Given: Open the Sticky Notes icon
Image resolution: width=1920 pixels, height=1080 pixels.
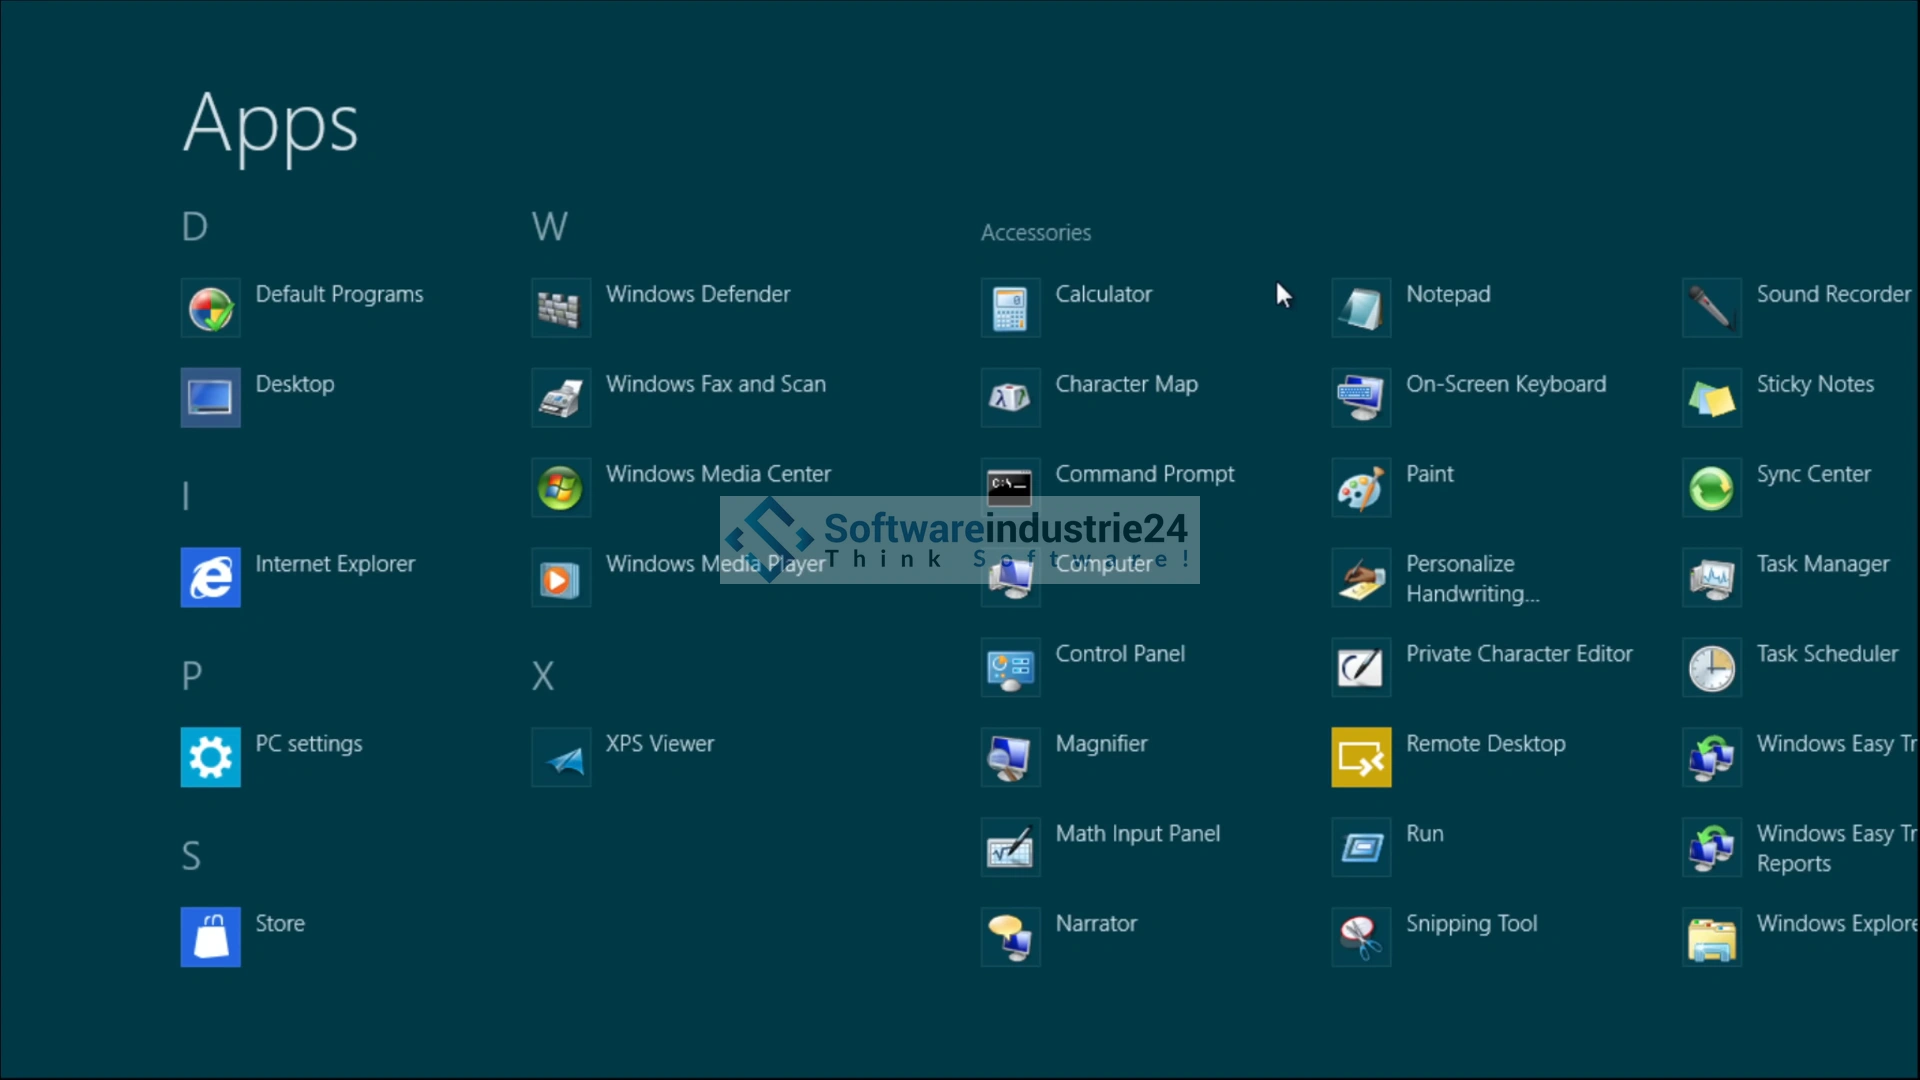Looking at the screenshot, I should pos(1711,398).
